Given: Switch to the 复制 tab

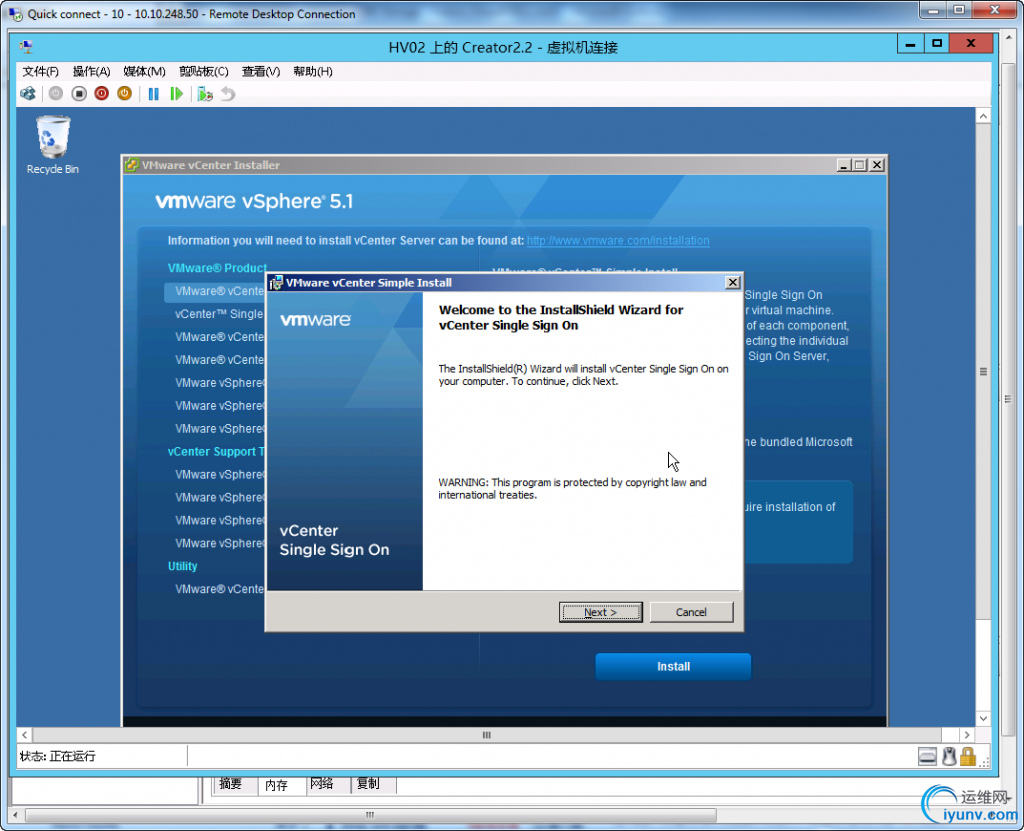Looking at the screenshot, I should [368, 784].
